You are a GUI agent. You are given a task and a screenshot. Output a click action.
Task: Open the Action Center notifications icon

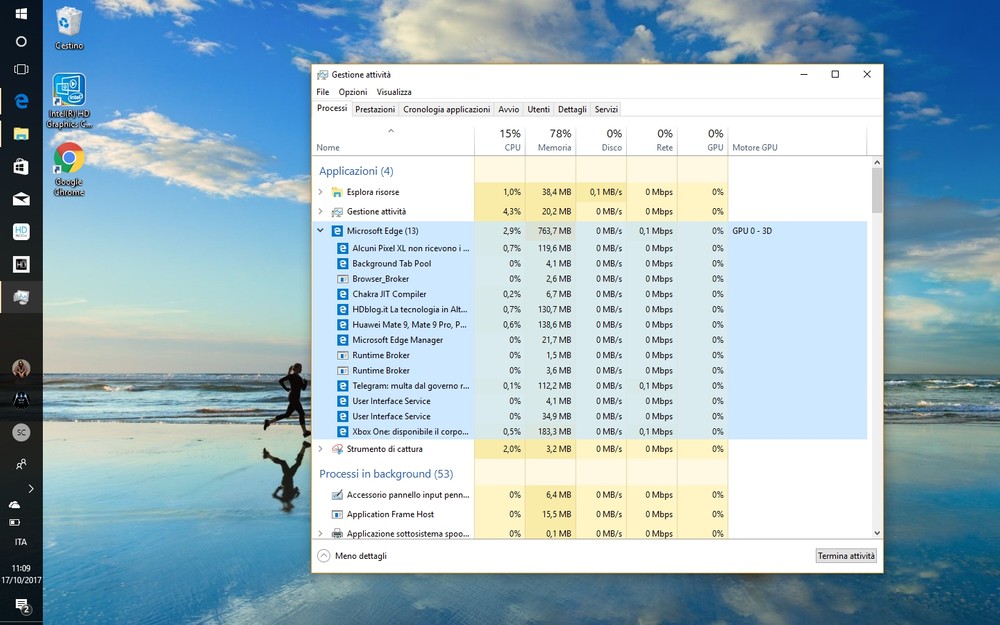21,605
